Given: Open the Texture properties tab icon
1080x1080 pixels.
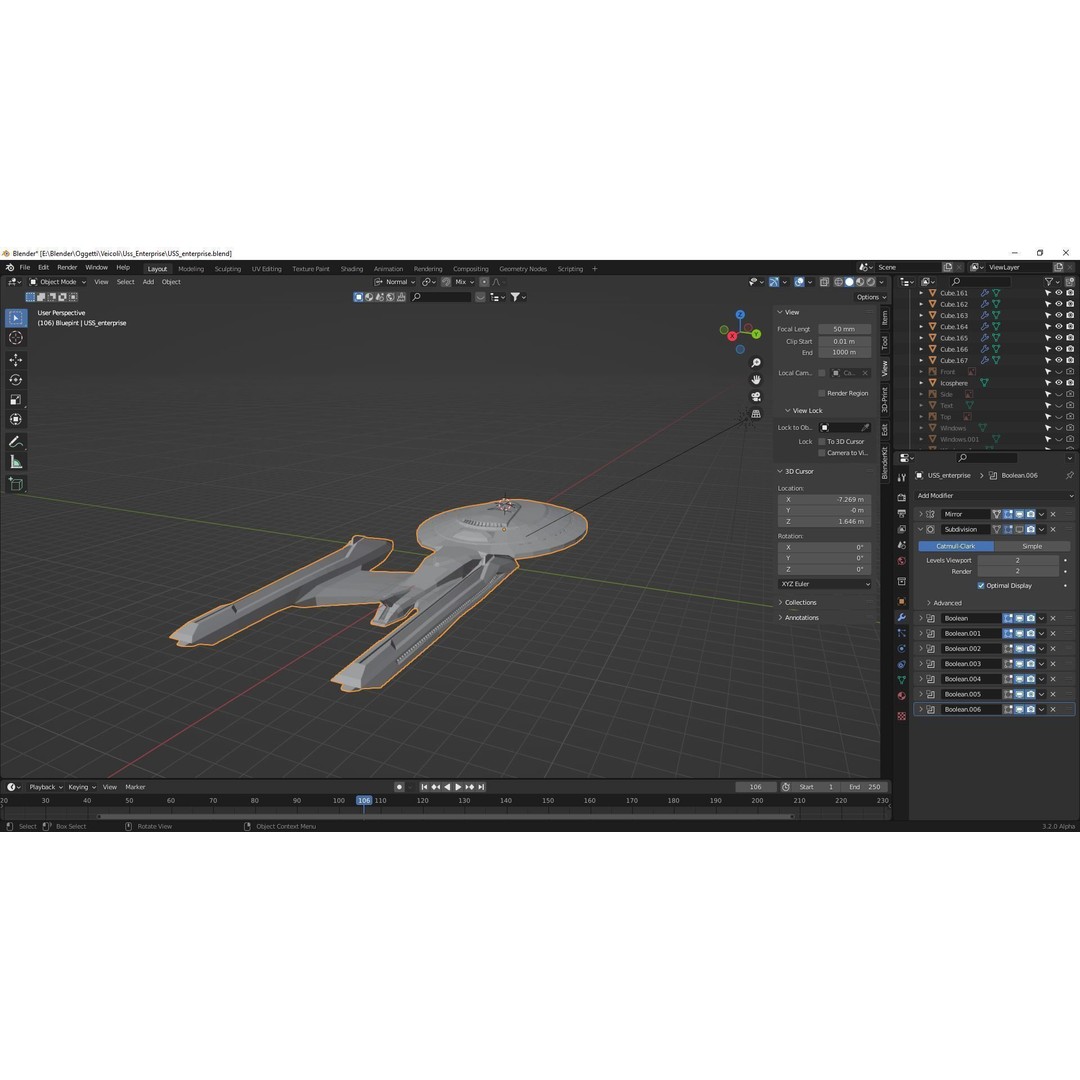Looking at the screenshot, I should (902, 716).
